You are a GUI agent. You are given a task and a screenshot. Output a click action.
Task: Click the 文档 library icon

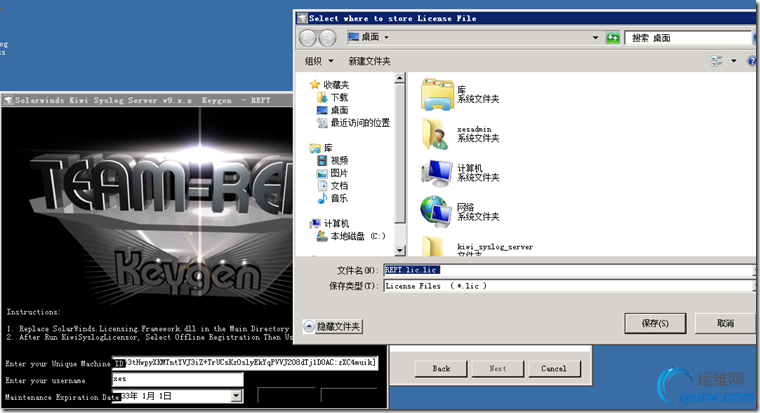click(x=322, y=186)
